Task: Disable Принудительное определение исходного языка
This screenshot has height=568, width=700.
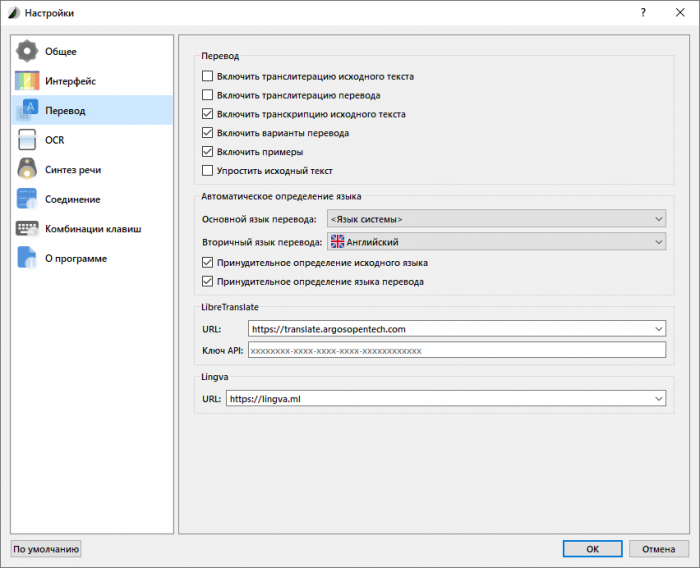Action: [208, 263]
